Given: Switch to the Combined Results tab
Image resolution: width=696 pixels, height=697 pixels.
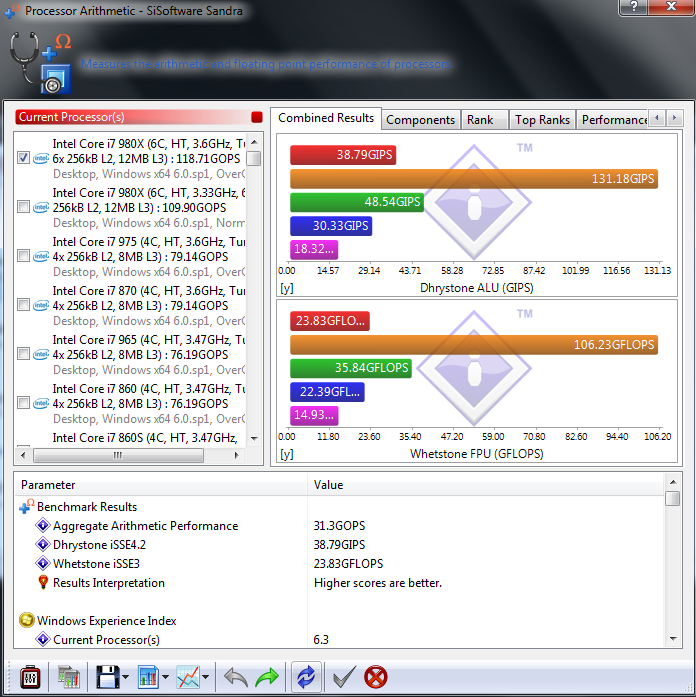Looking at the screenshot, I should click(x=326, y=118).
